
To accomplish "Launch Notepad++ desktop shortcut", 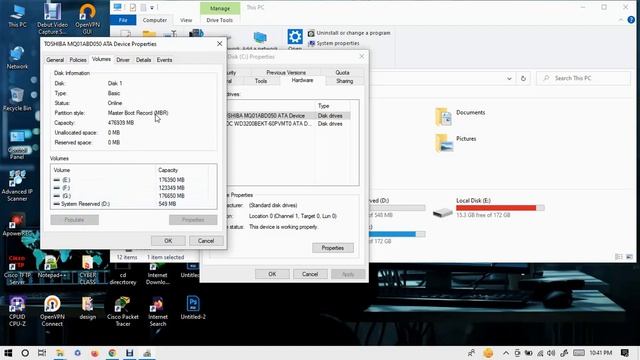I will [52, 267].
